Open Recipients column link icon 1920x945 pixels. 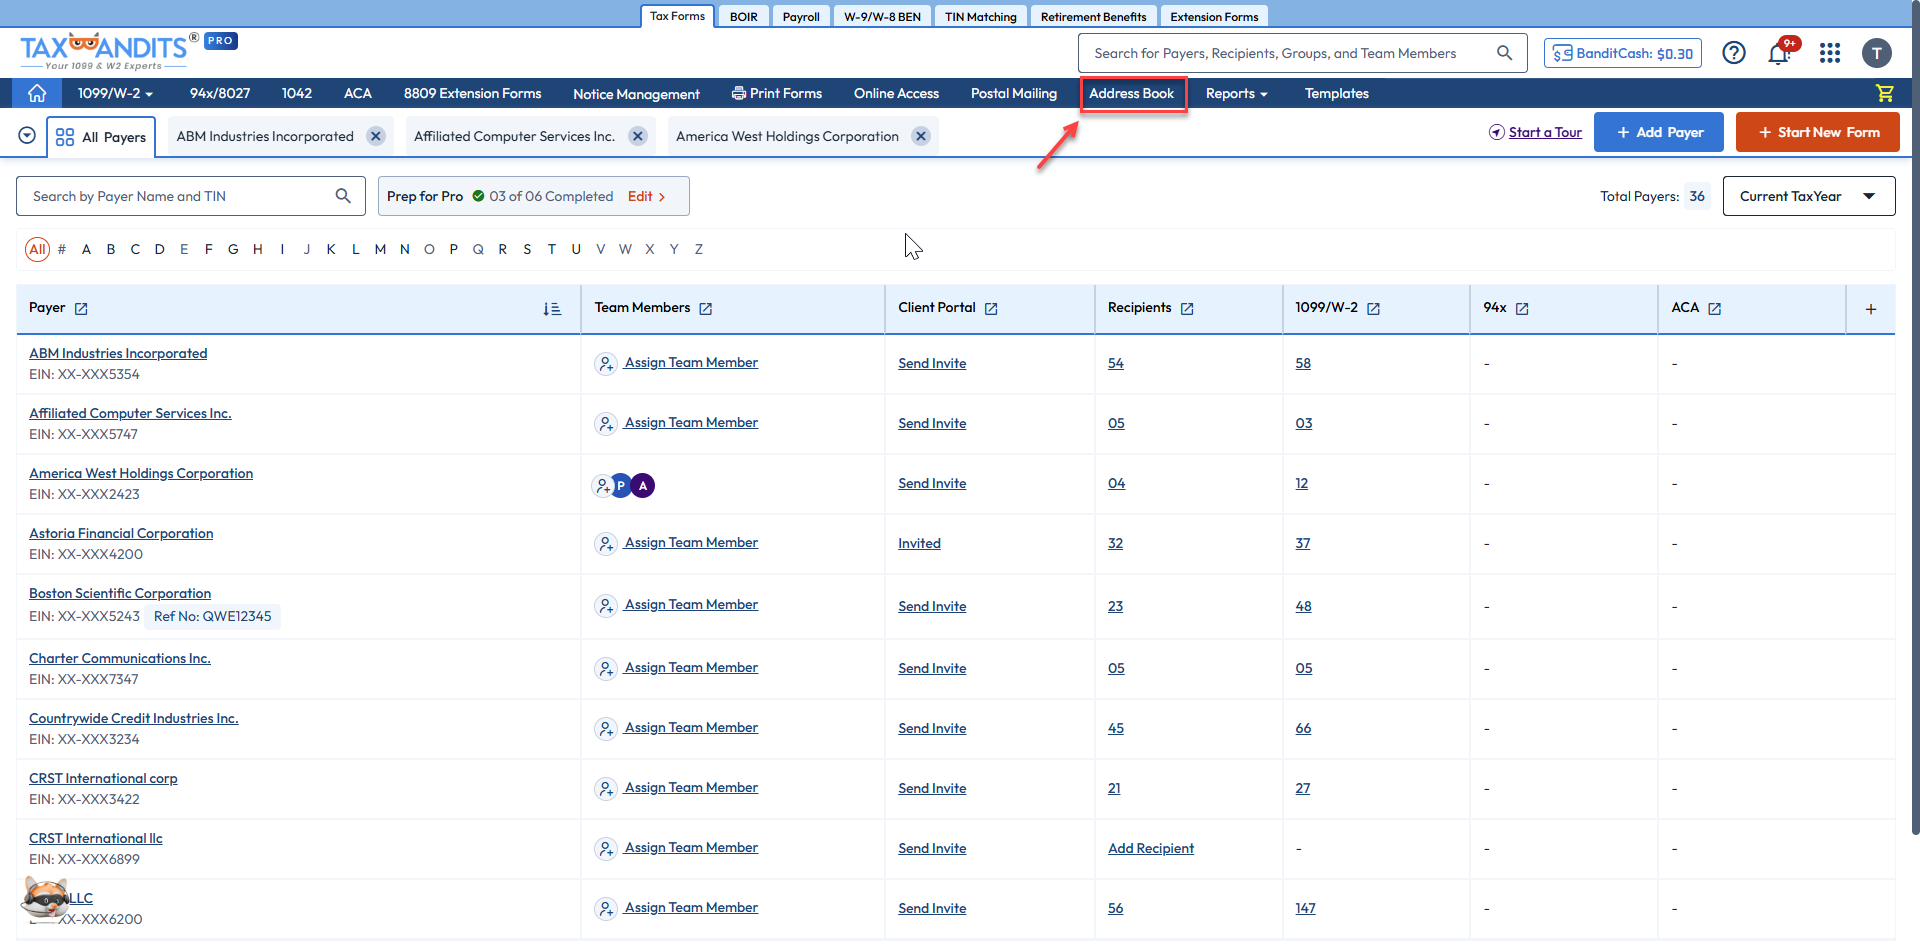coord(1187,309)
